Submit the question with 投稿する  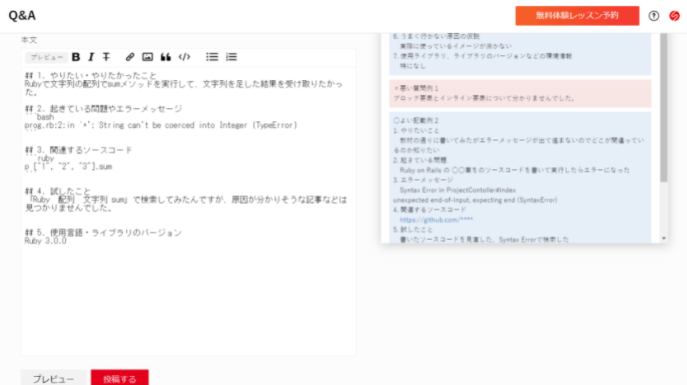pyautogui.click(x=120, y=378)
